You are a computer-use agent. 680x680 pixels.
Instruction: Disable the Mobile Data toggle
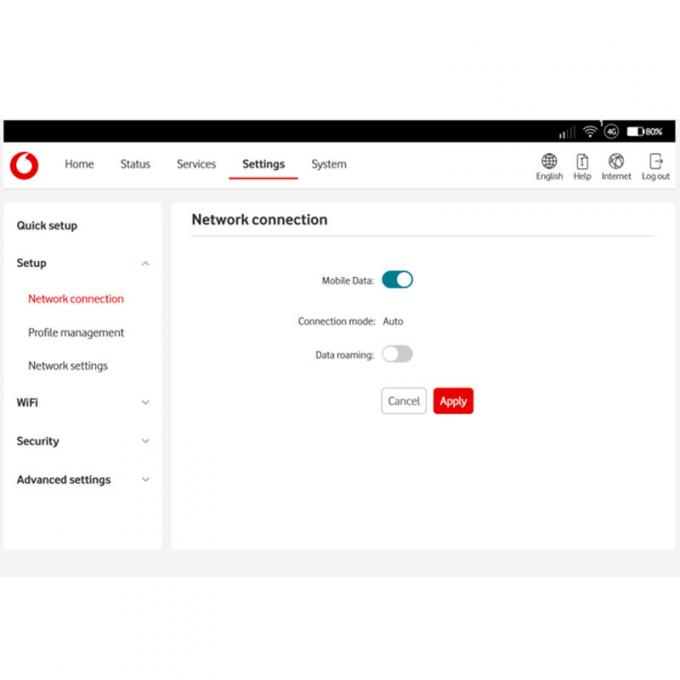coord(397,280)
